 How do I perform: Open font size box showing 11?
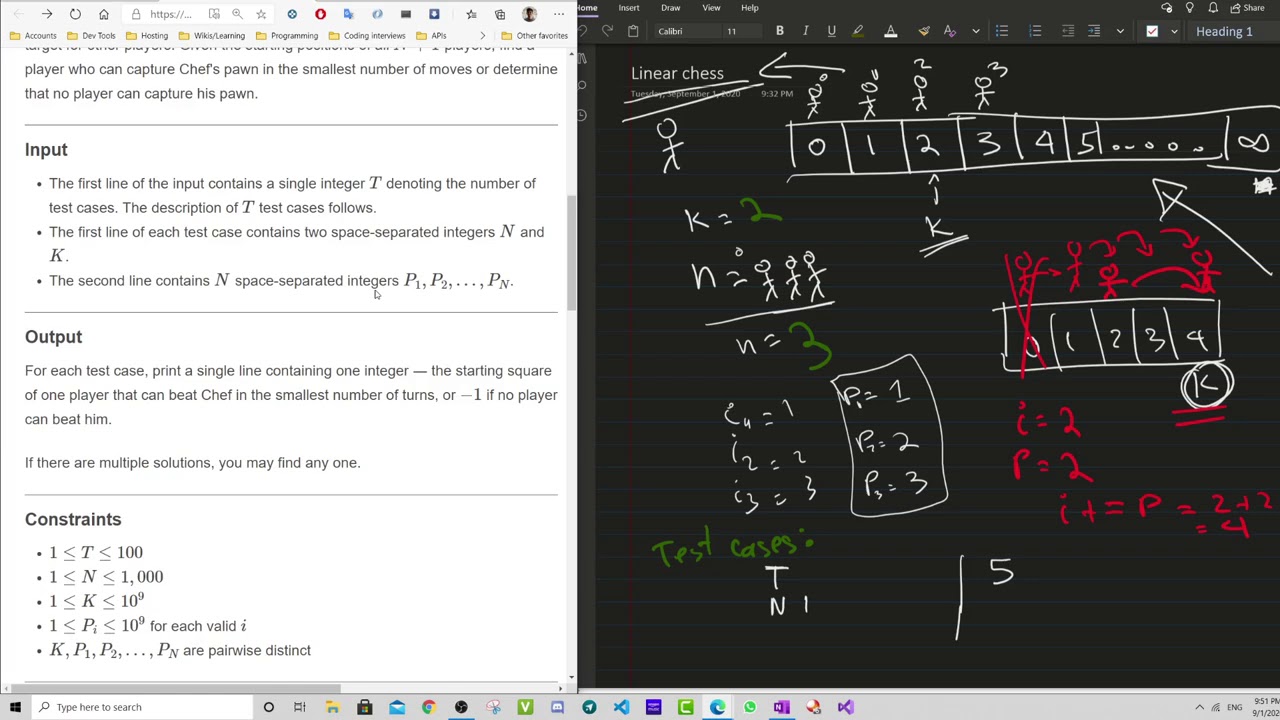[x=740, y=31]
